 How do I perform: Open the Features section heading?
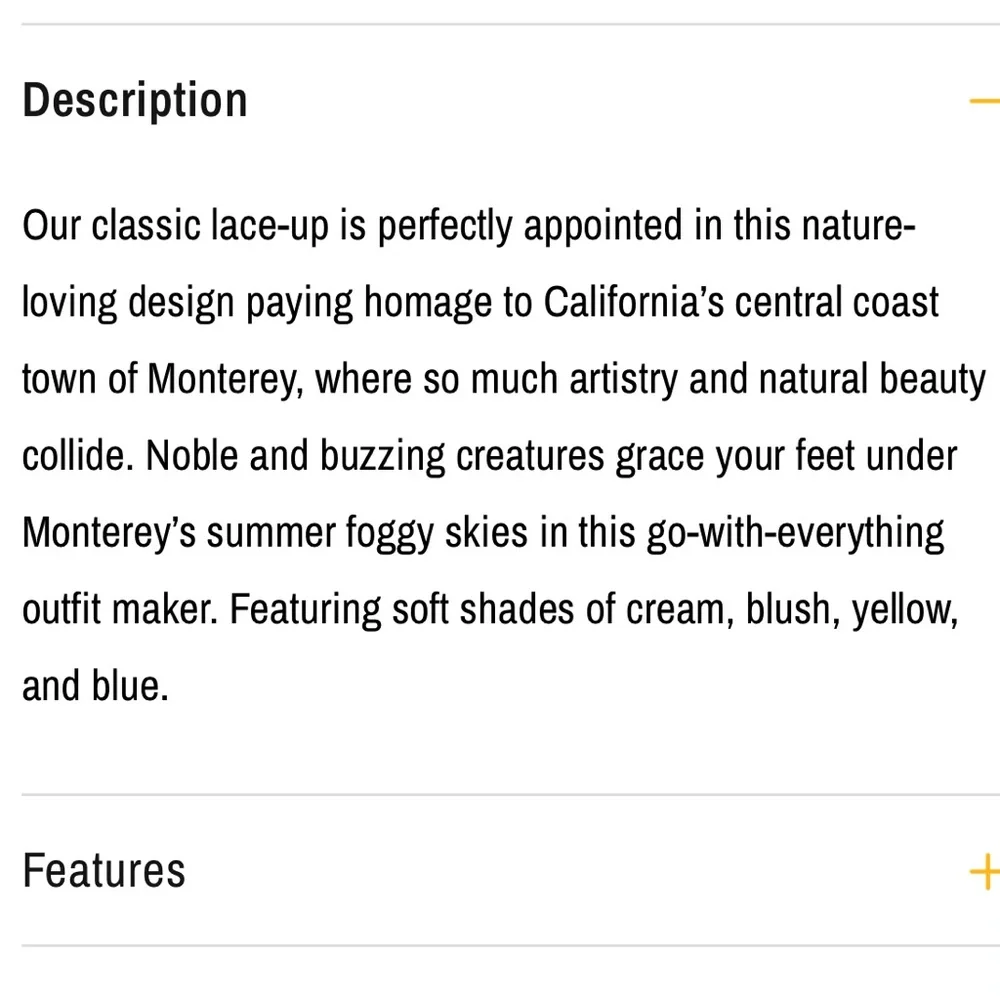[x=104, y=871]
